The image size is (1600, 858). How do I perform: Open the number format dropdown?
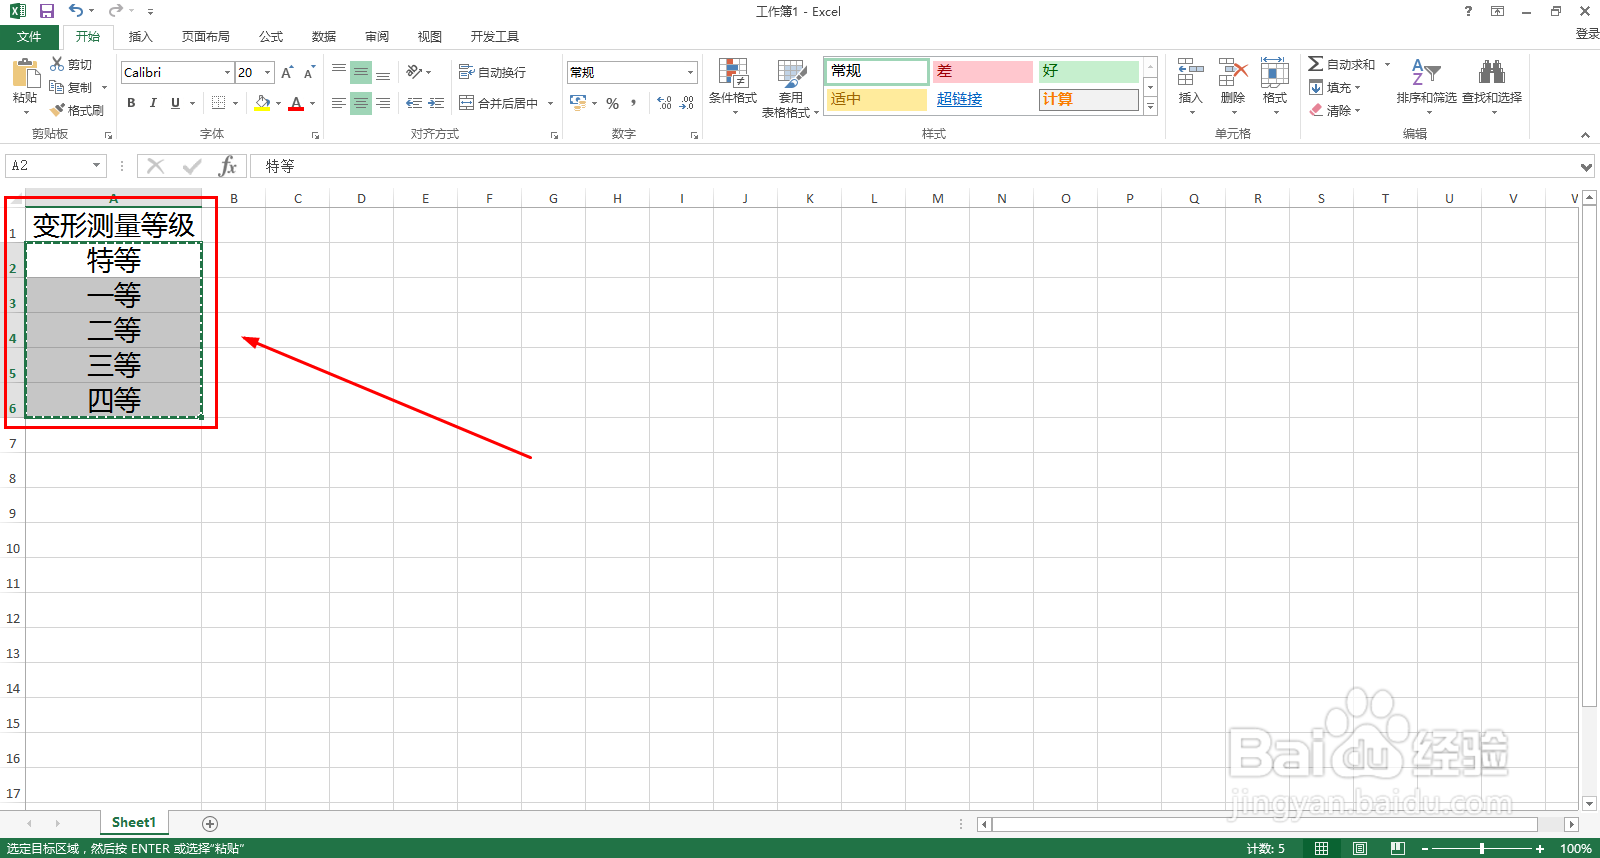point(690,72)
